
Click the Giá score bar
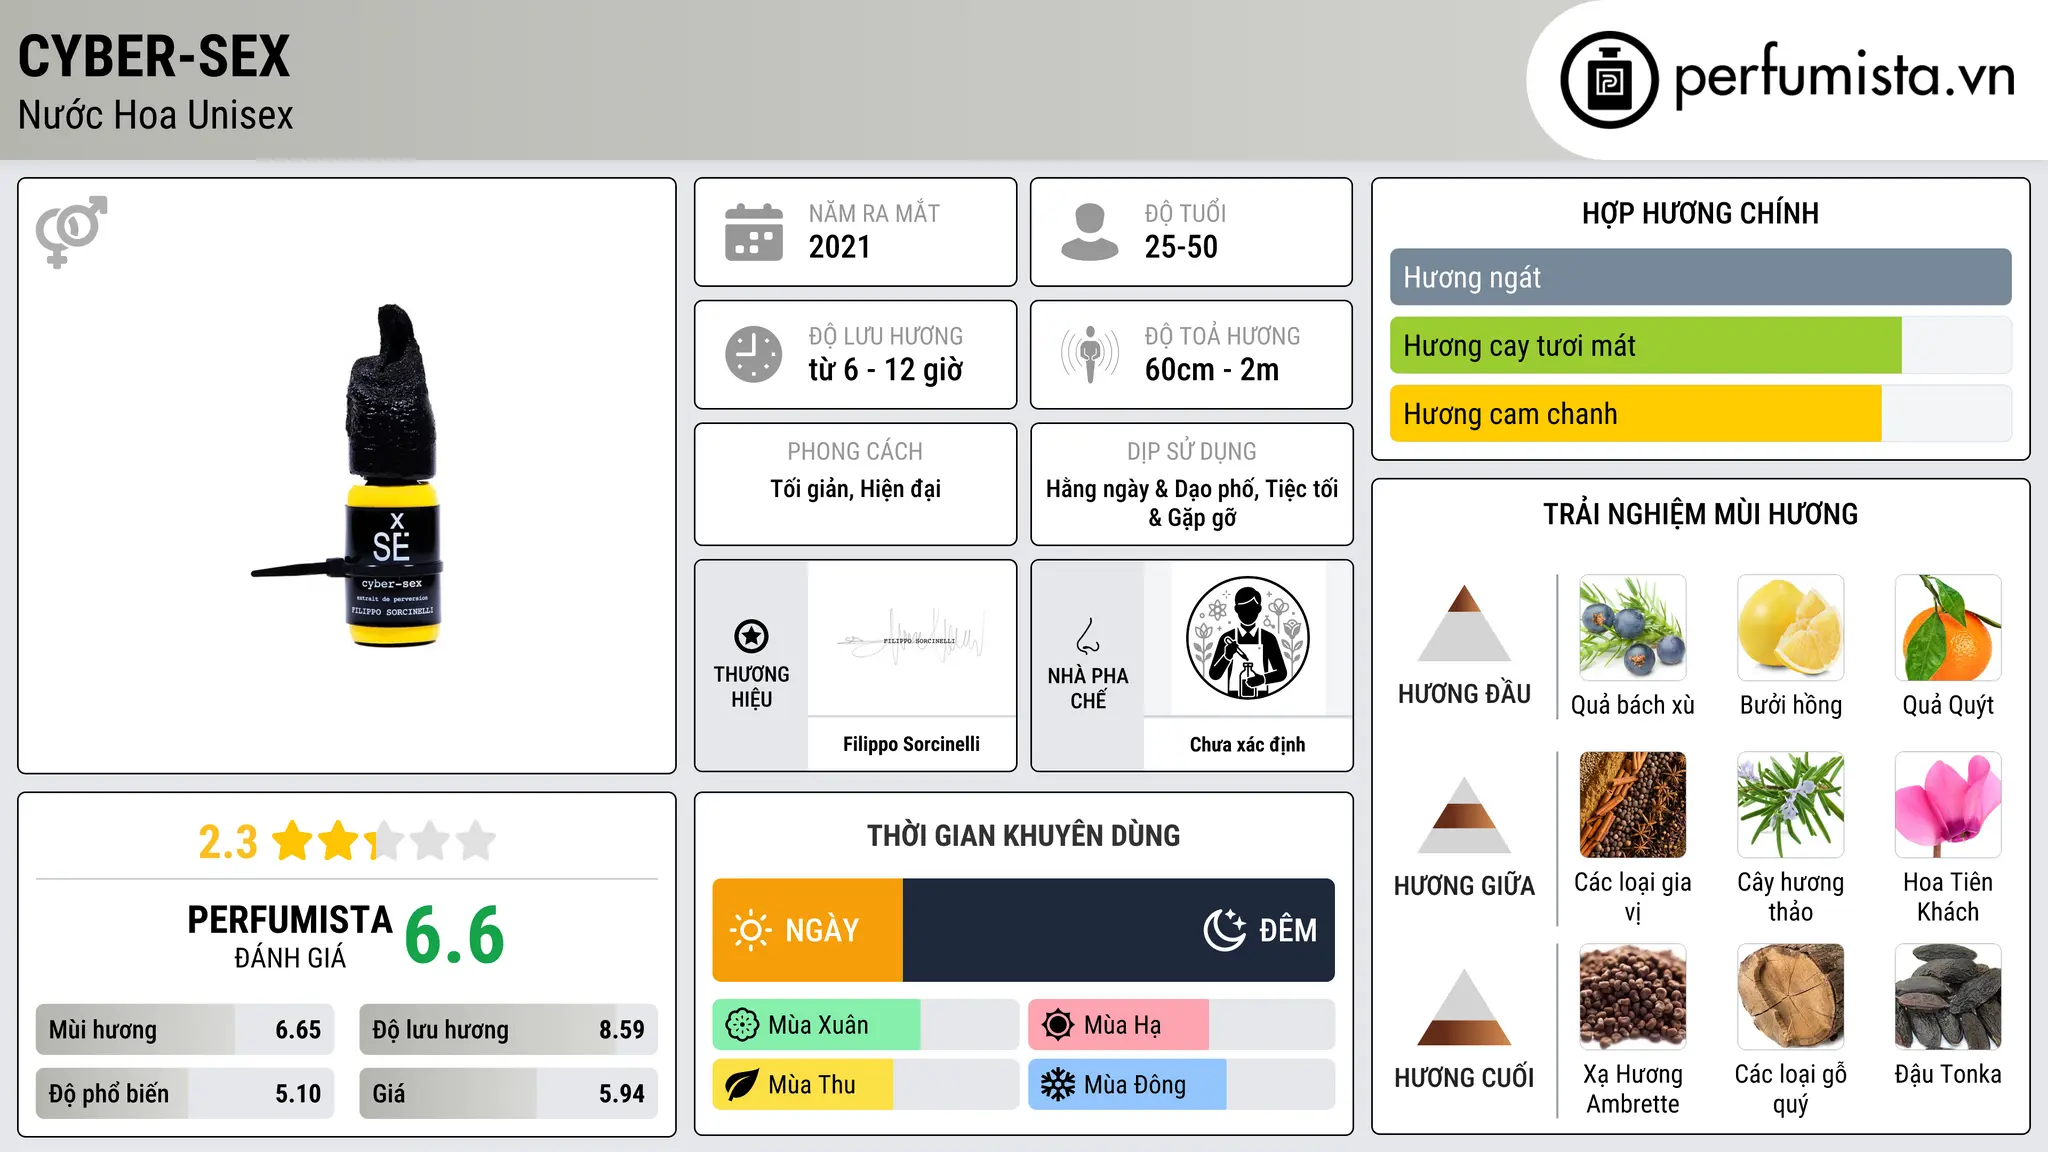pyautogui.click(x=508, y=1093)
